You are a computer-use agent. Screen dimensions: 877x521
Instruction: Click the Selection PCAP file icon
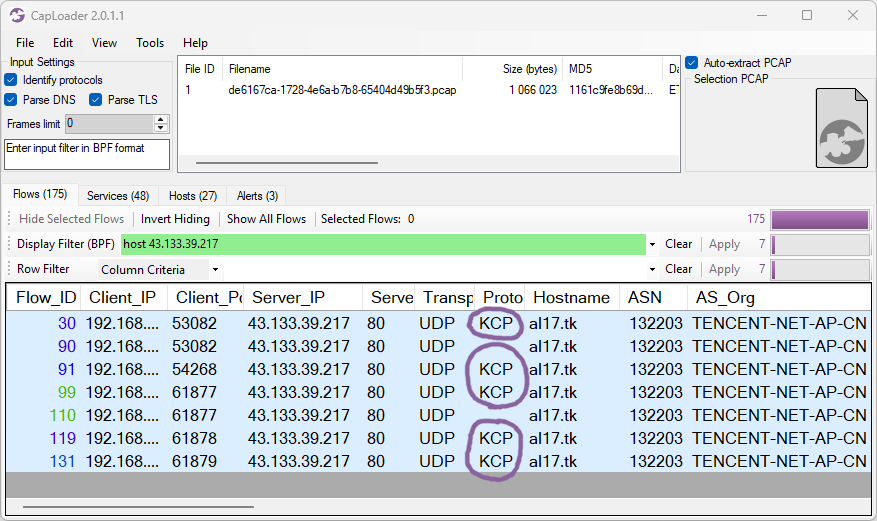coord(842,128)
